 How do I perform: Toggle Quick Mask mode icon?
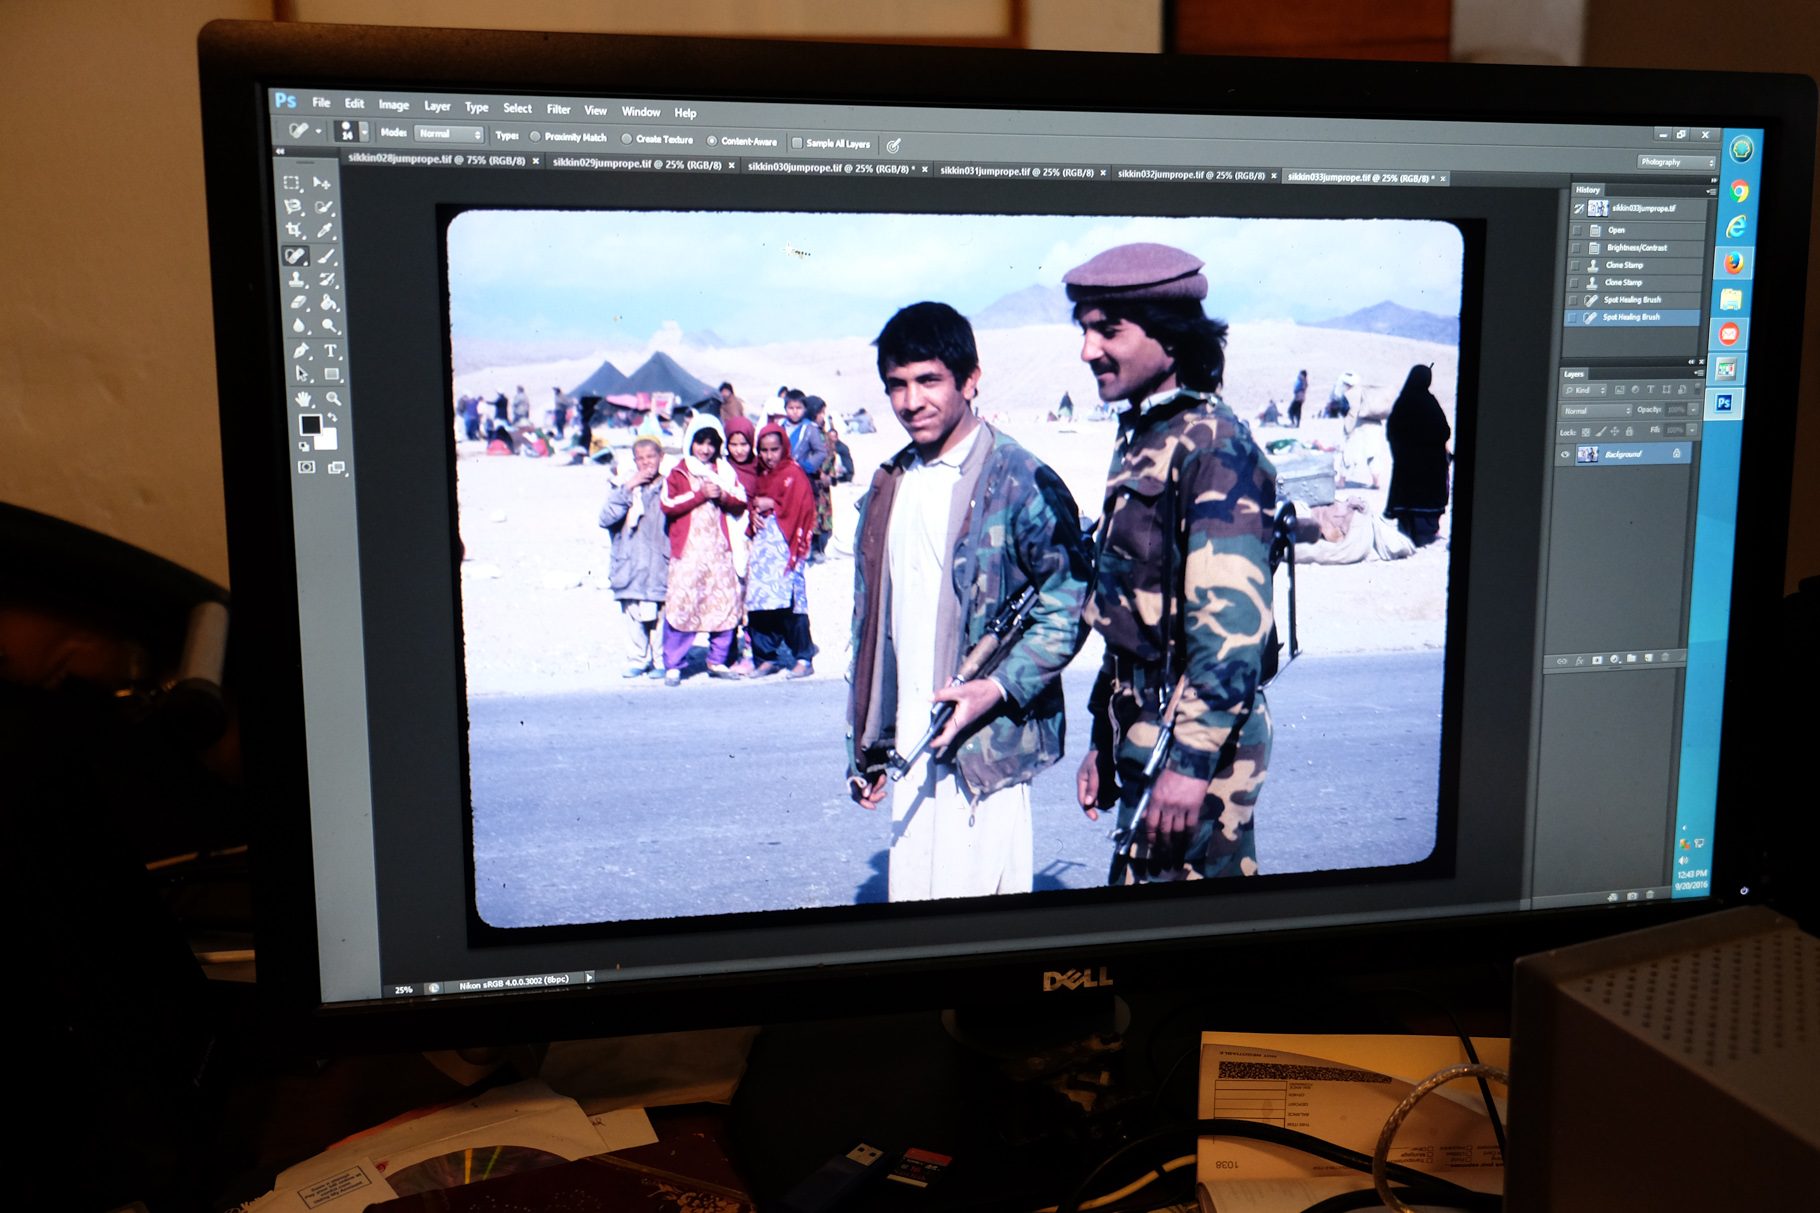click(x=307, y=467)
